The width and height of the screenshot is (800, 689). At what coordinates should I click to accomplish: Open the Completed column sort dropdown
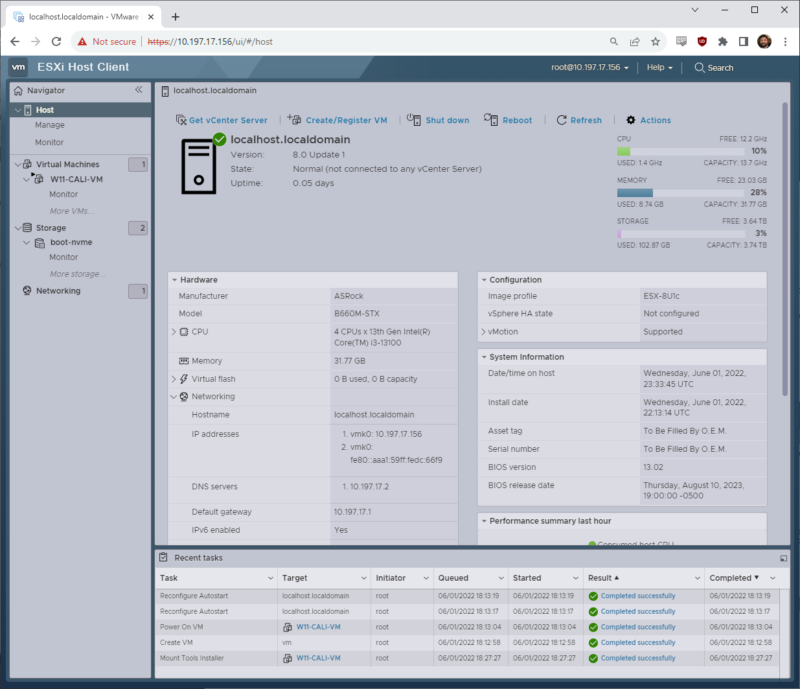pos(770,578)
